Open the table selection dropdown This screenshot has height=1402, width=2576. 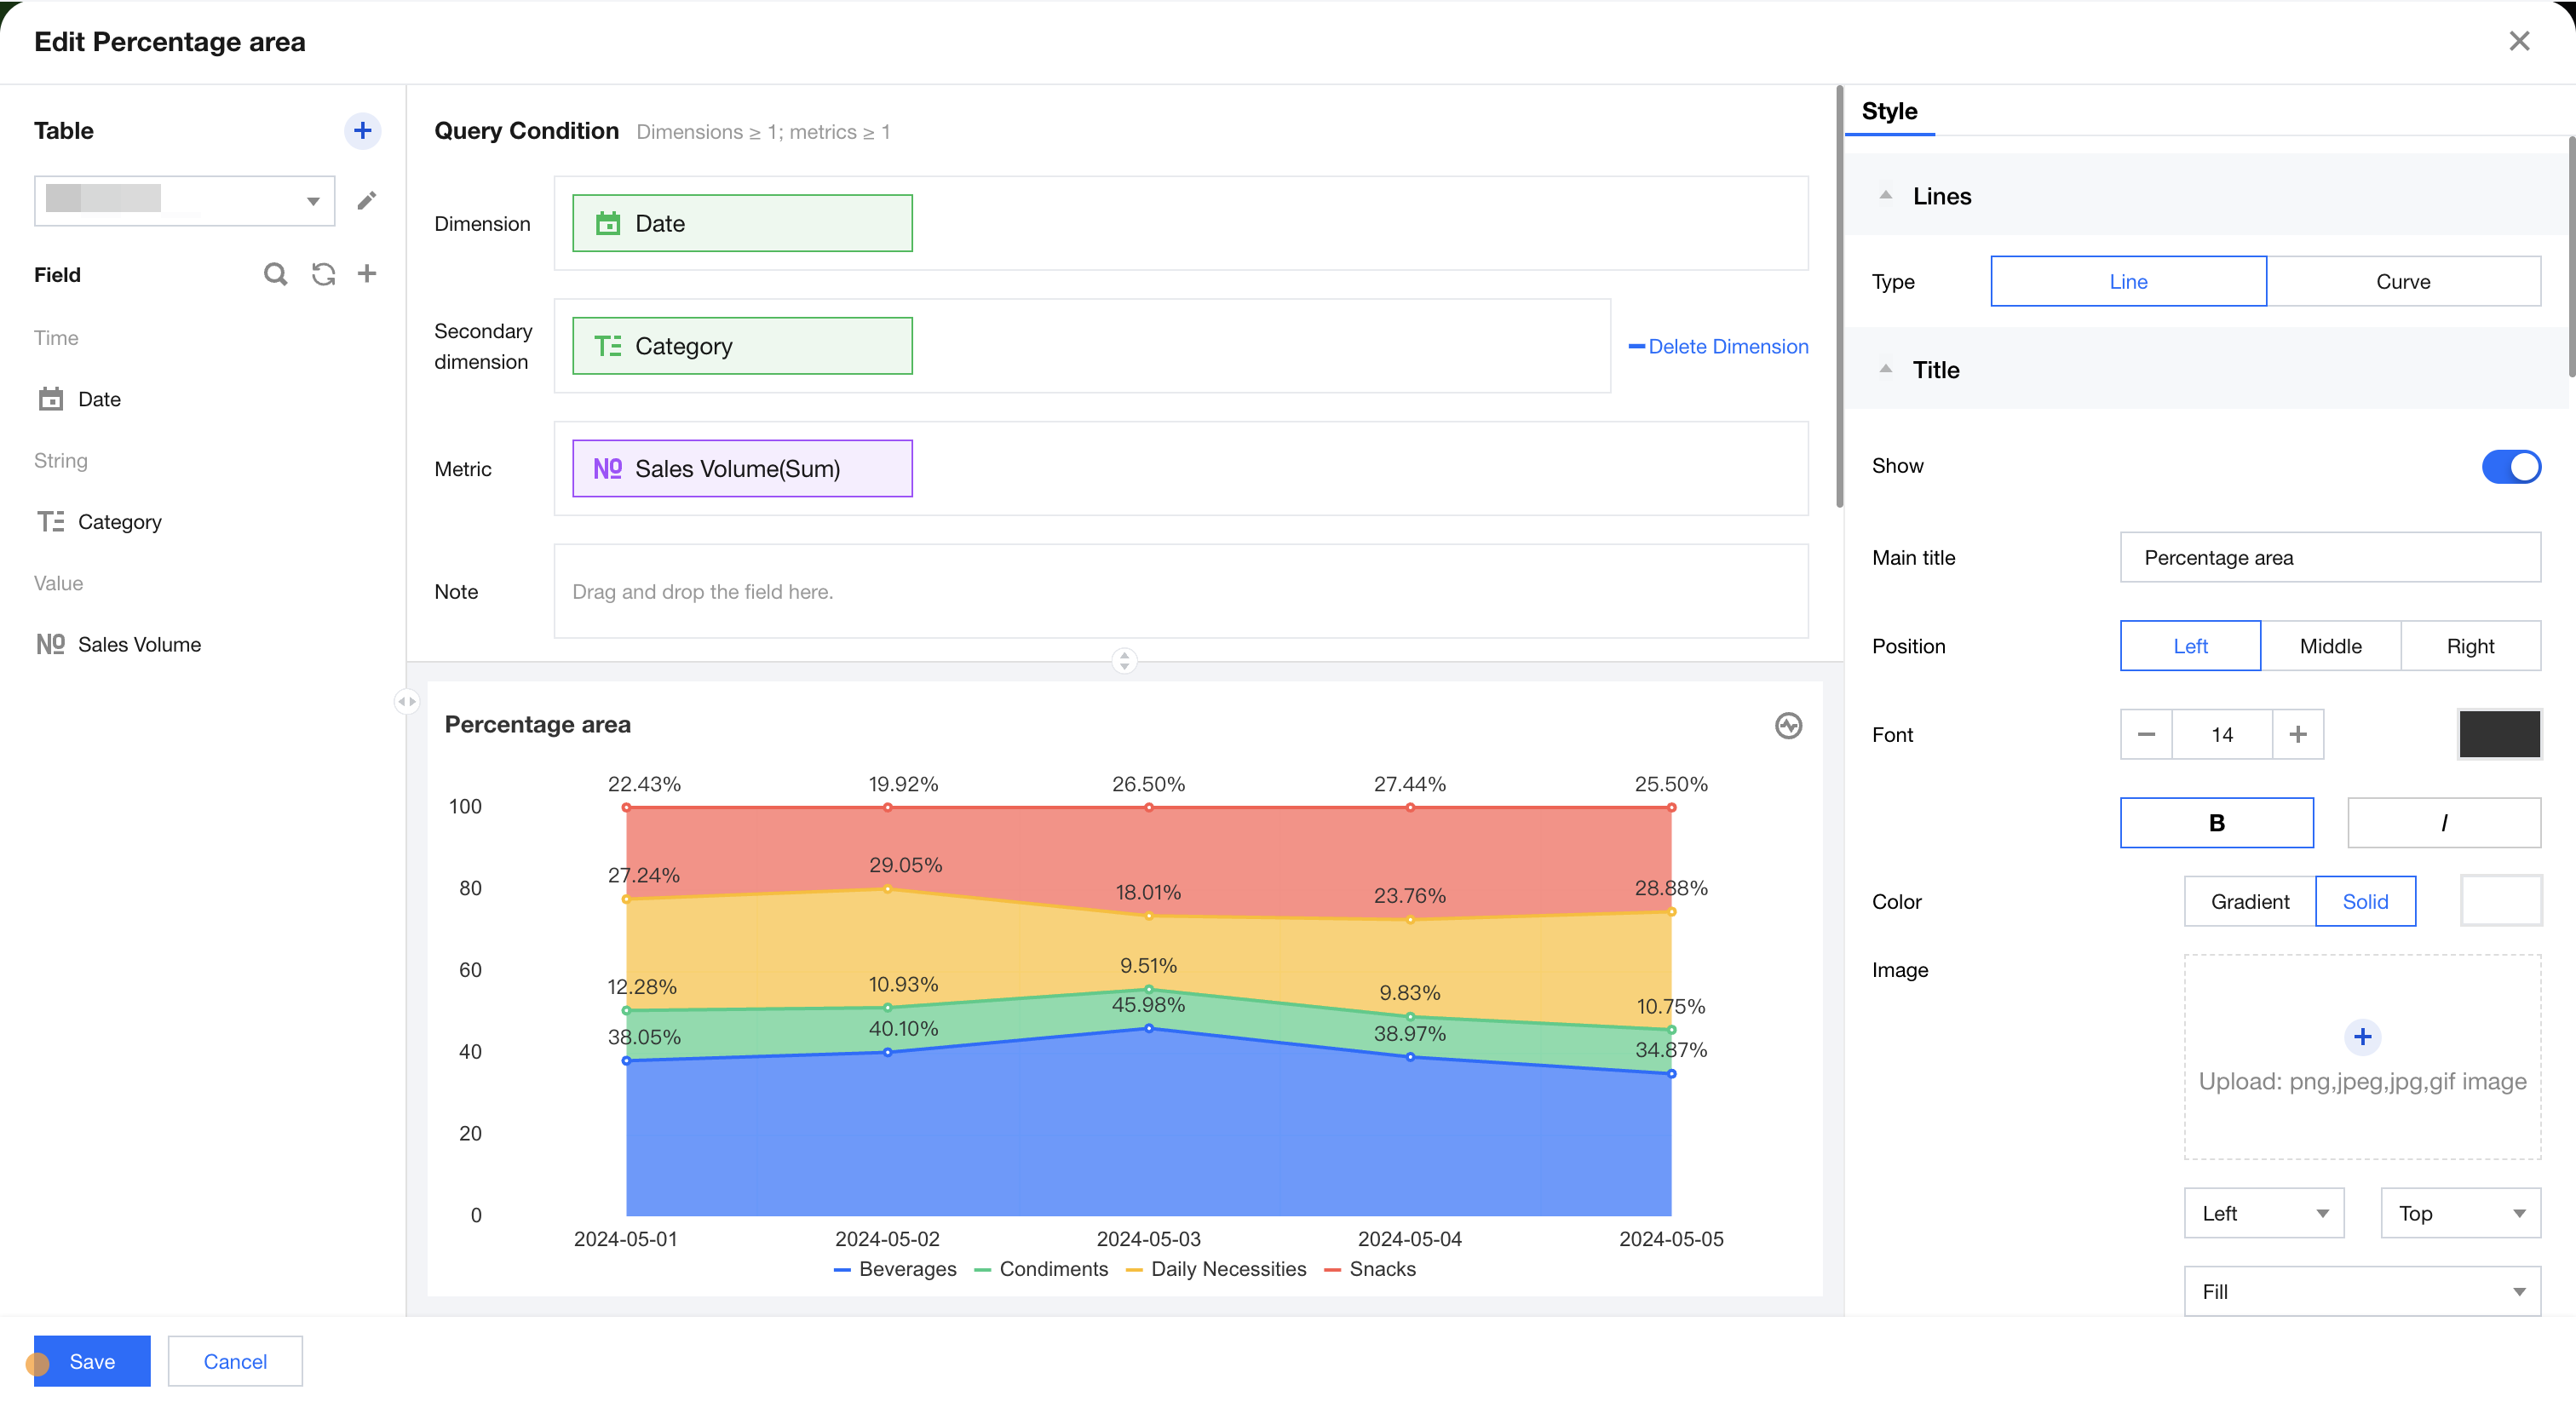pyautogui.click(x=185, y=201)
